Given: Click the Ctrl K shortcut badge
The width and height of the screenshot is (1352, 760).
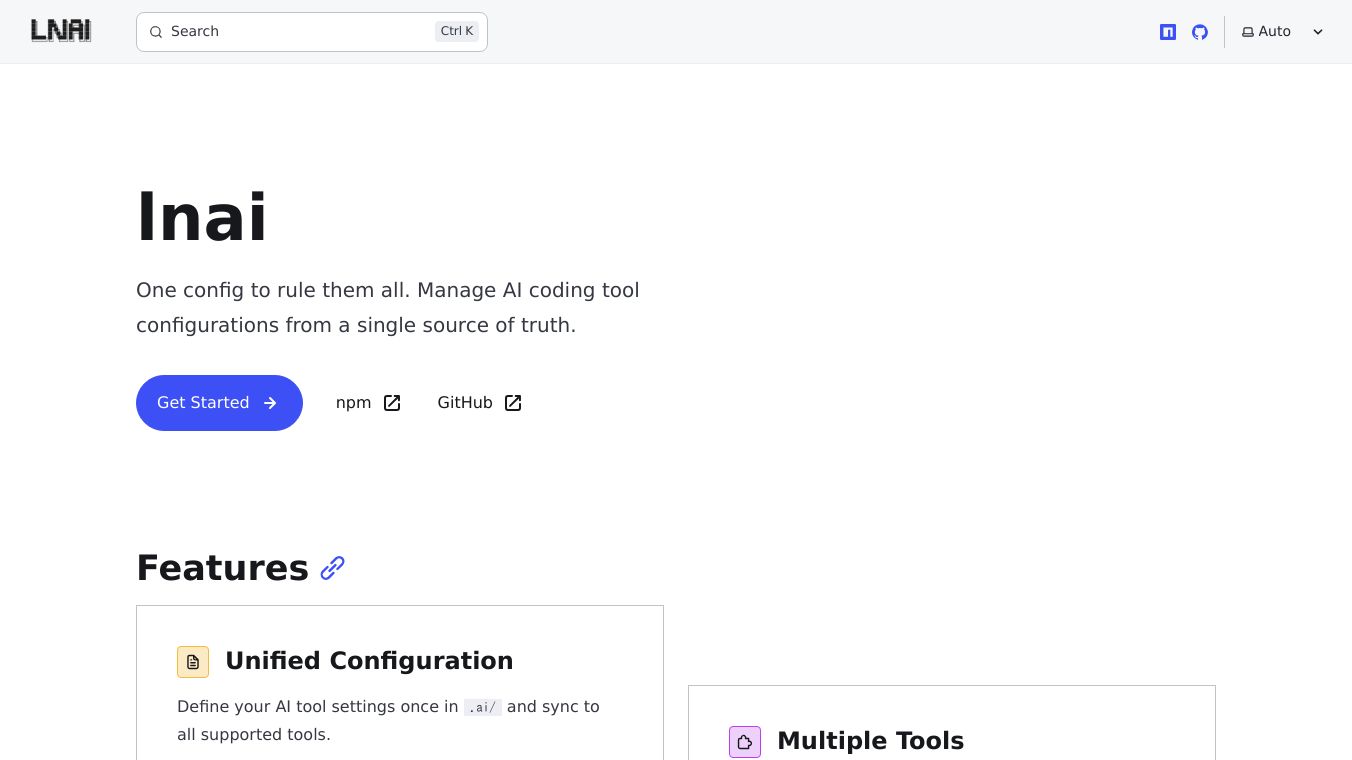Looking at the screenshot, I should [x=457, y=31].
